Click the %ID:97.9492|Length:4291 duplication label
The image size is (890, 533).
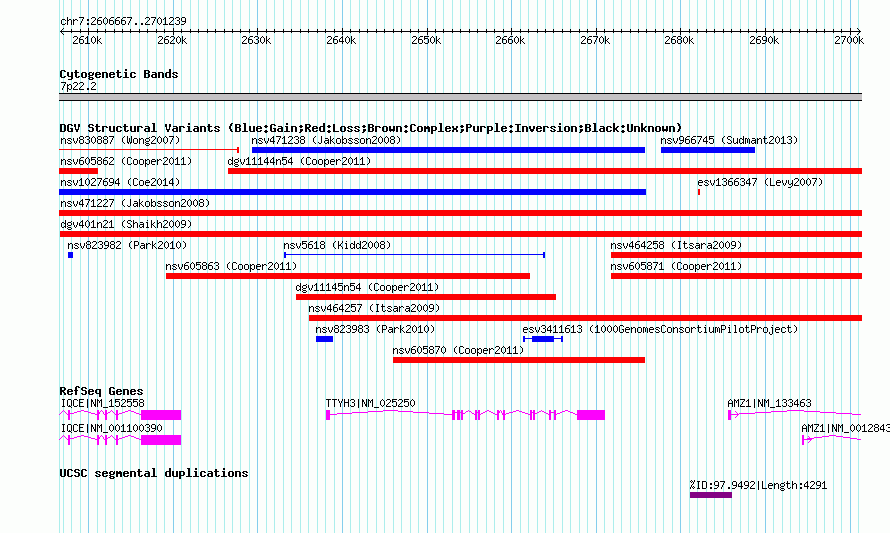(x=758, y=485)
